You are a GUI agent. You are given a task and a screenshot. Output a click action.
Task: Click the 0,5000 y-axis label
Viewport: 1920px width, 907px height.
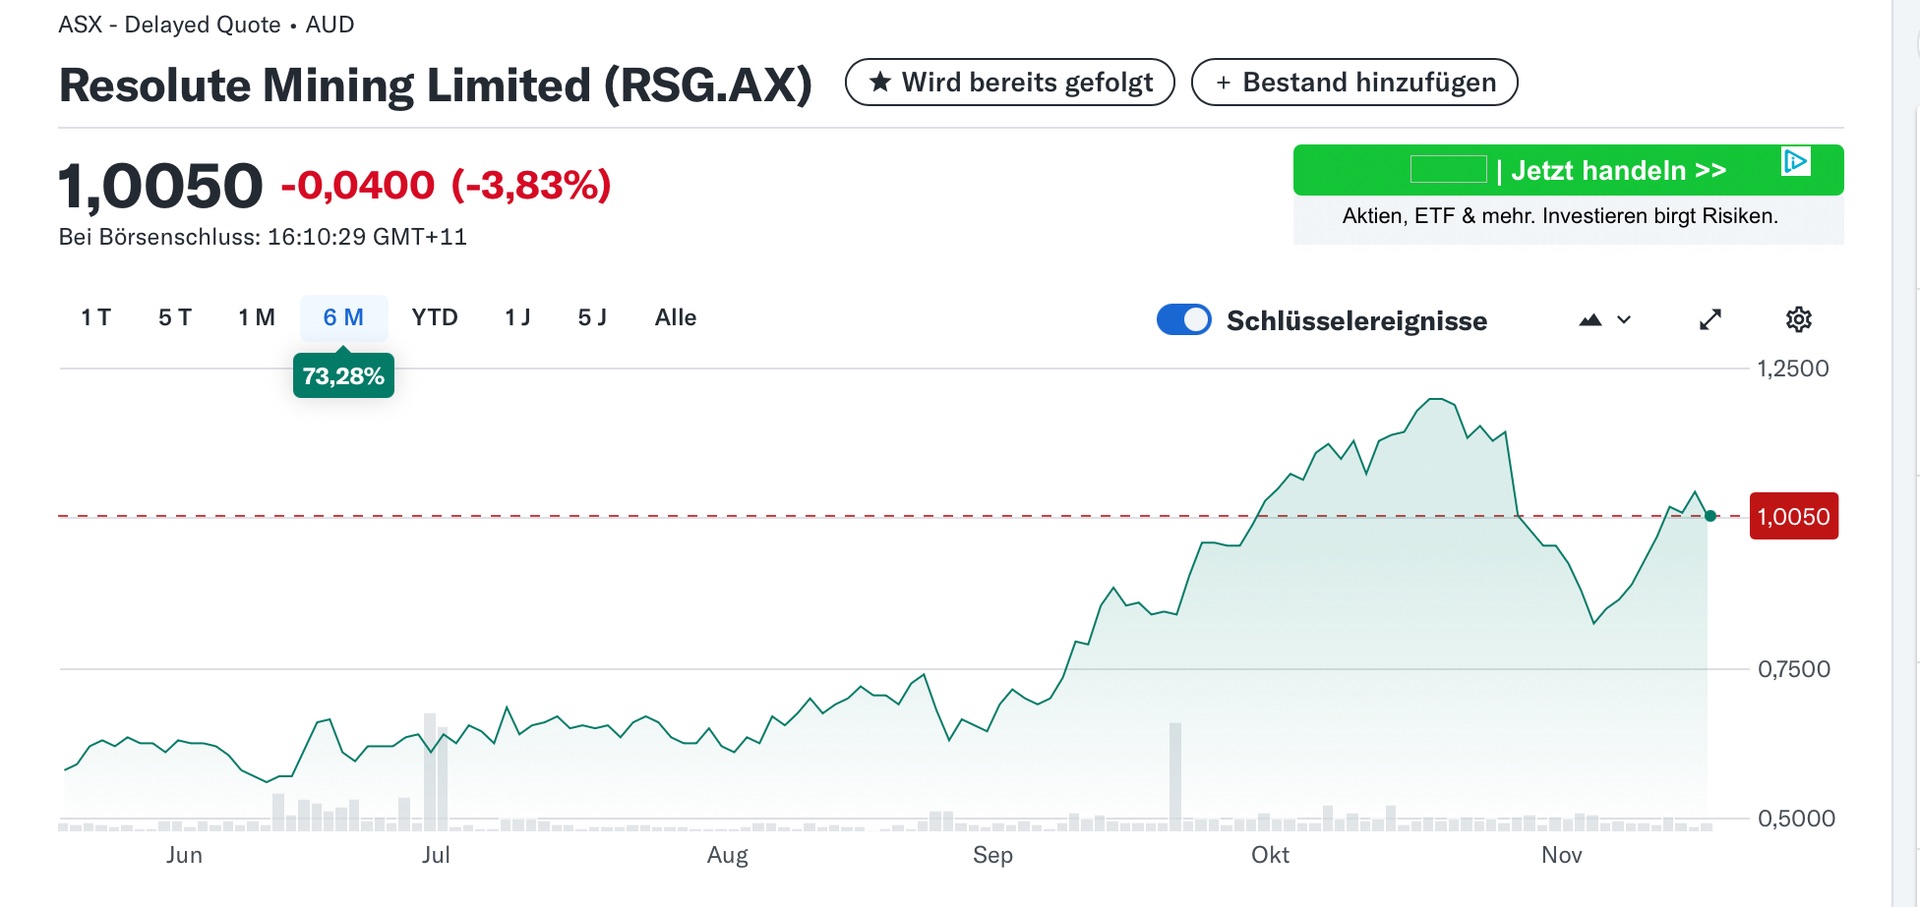pyautogui.click(x=1796, y=818)
